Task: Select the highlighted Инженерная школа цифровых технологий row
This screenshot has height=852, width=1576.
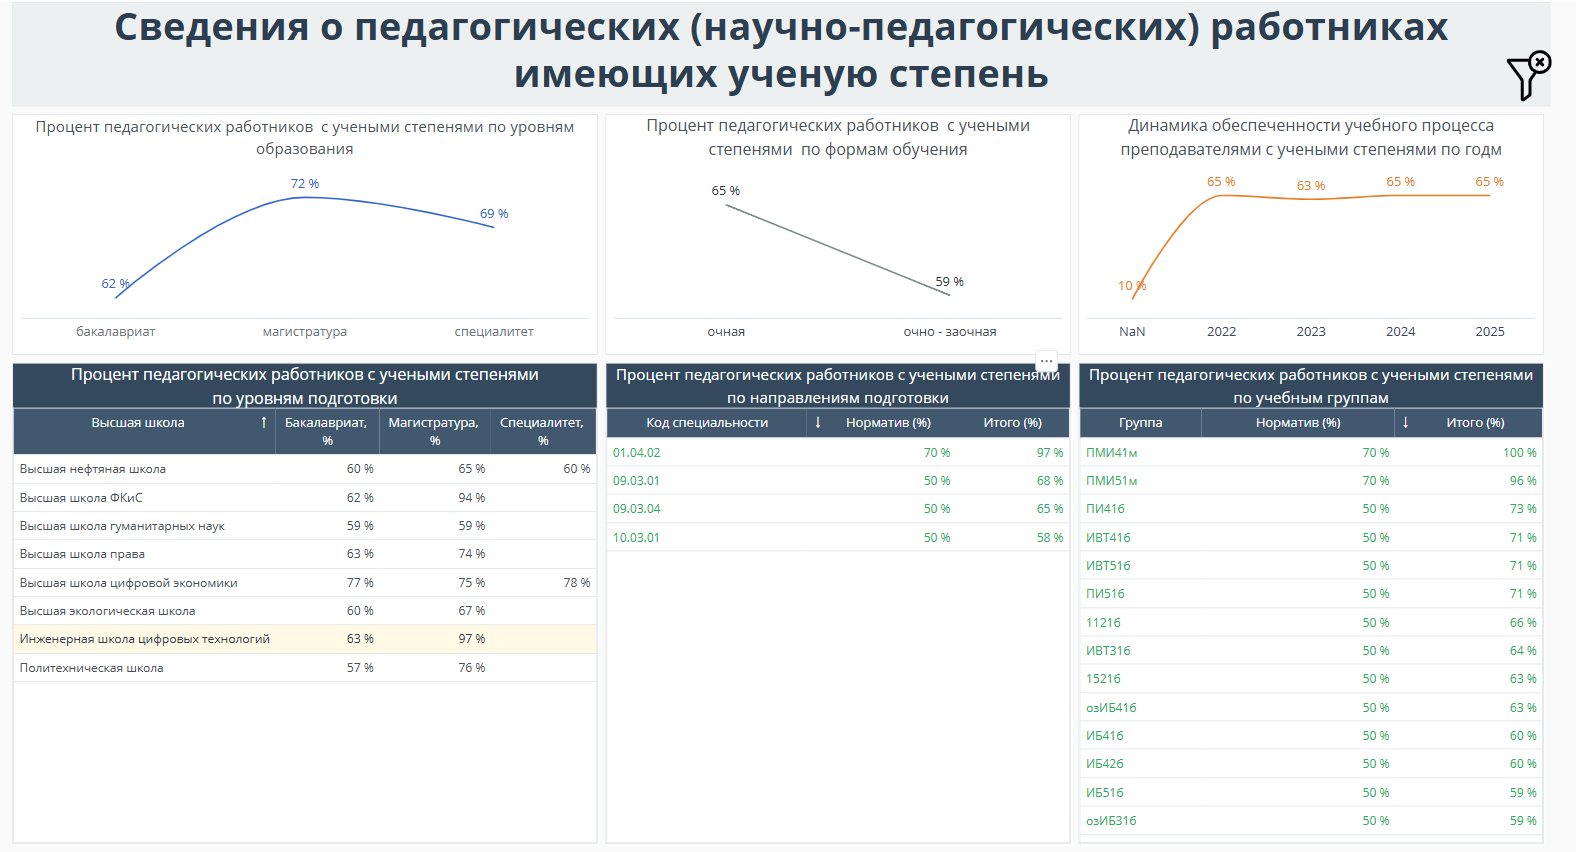Action: click(145, 639)
